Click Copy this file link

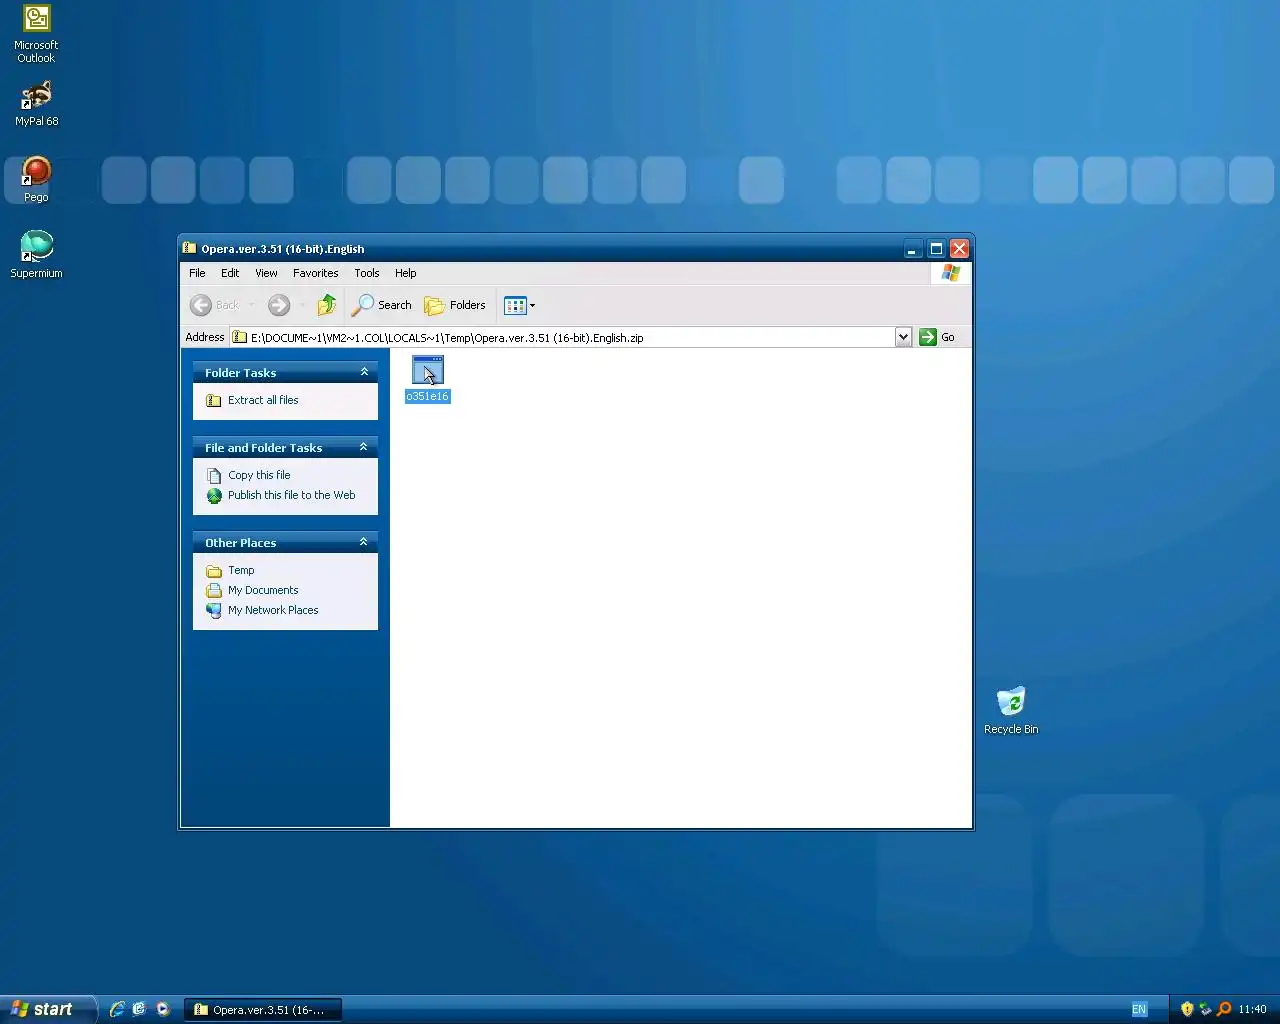[x=259, y=475]
